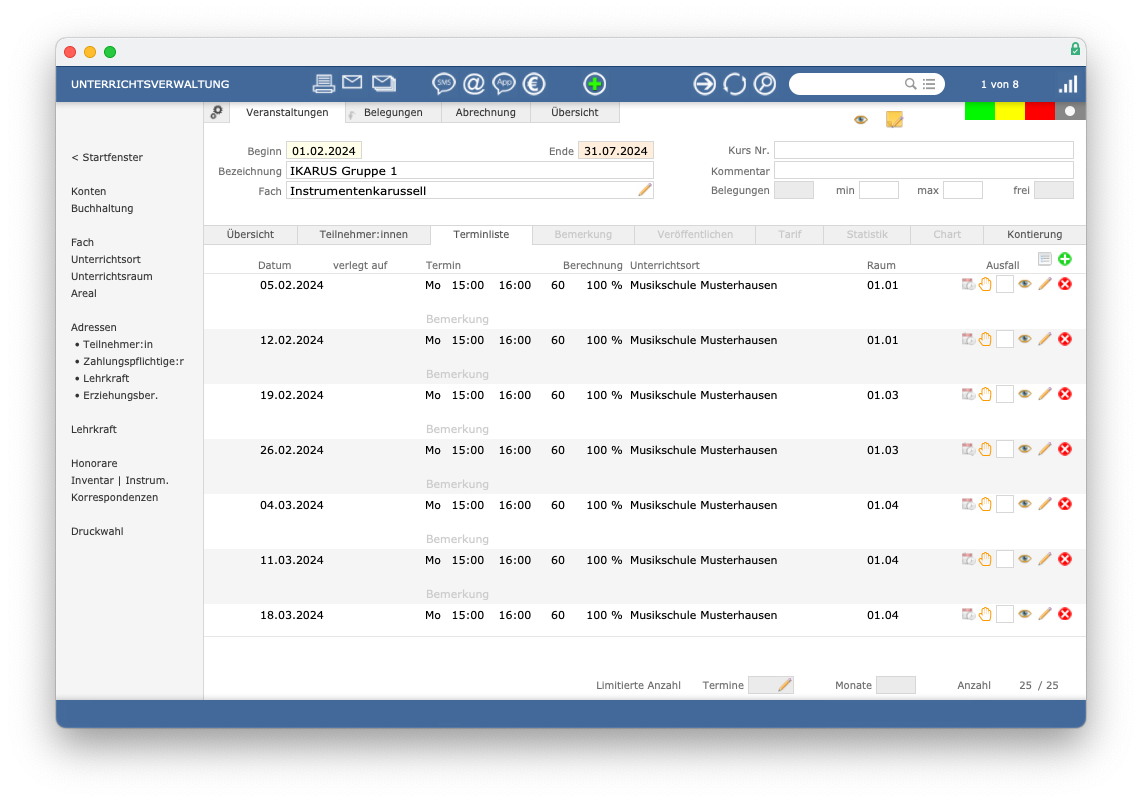Check the Ausfall box for 05.02.2024
The width and height of the screenshot is (1142, 802).
pos(1004,284)
